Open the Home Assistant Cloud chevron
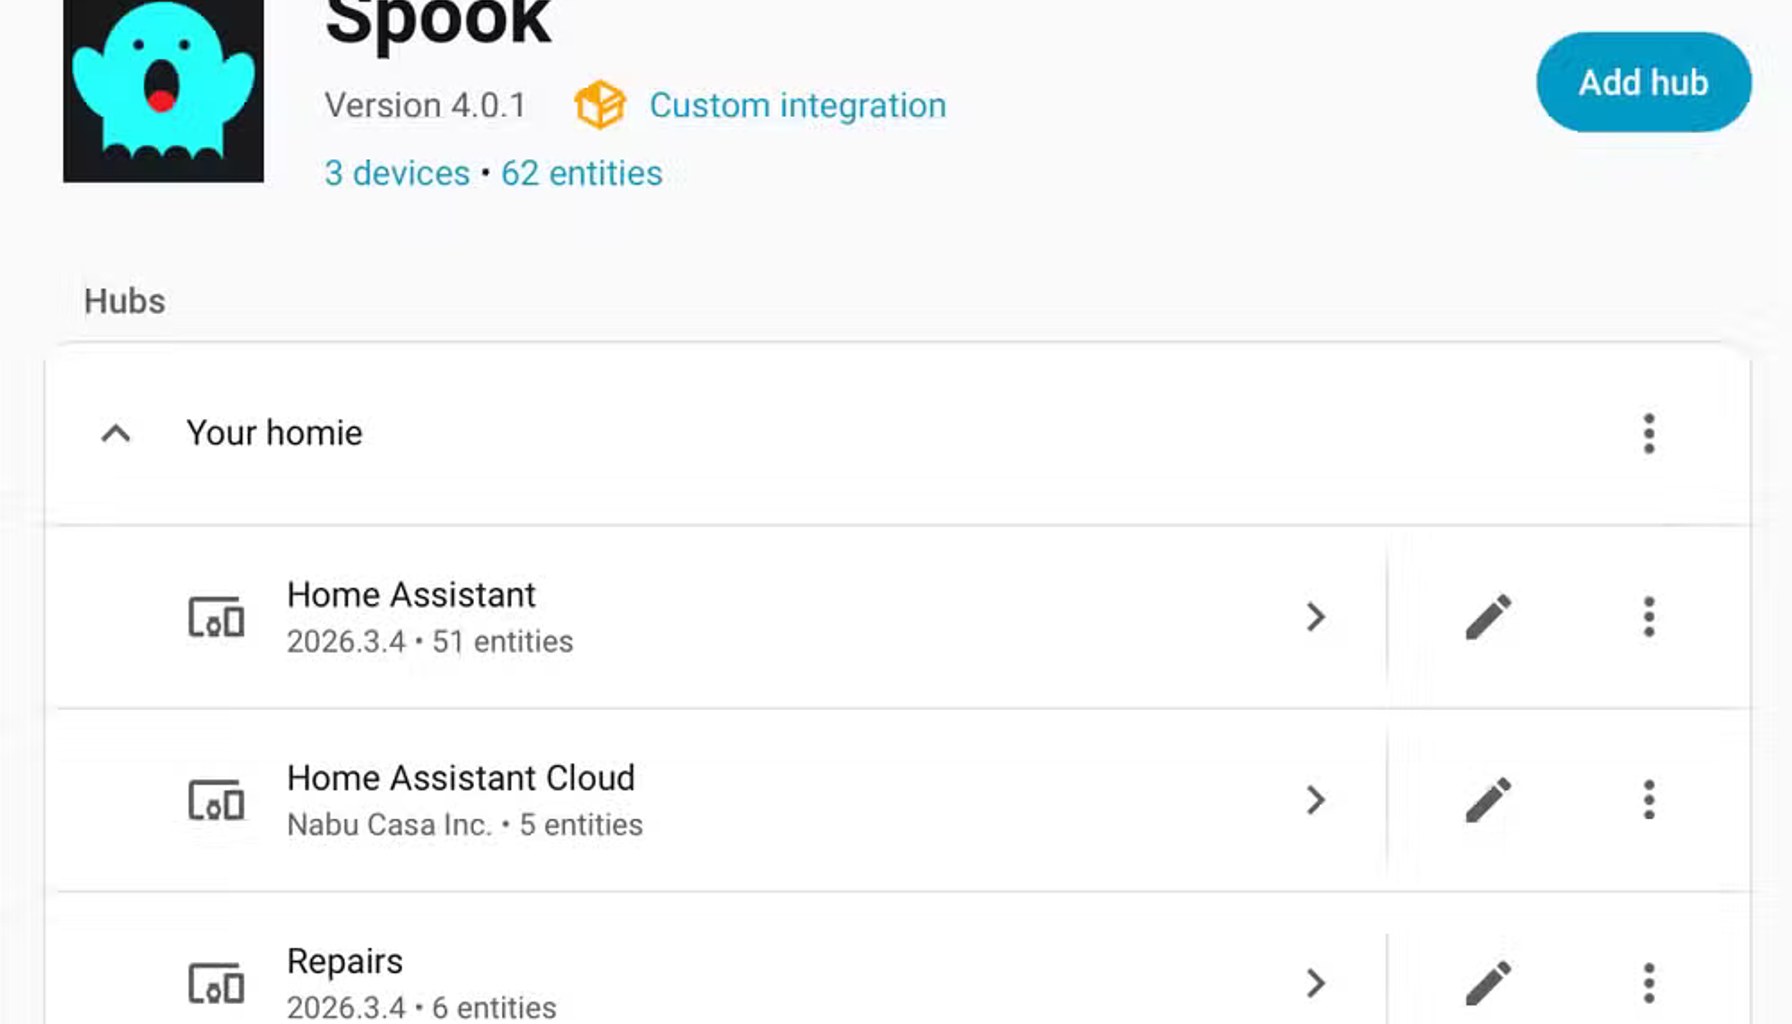 (1316, 800)
